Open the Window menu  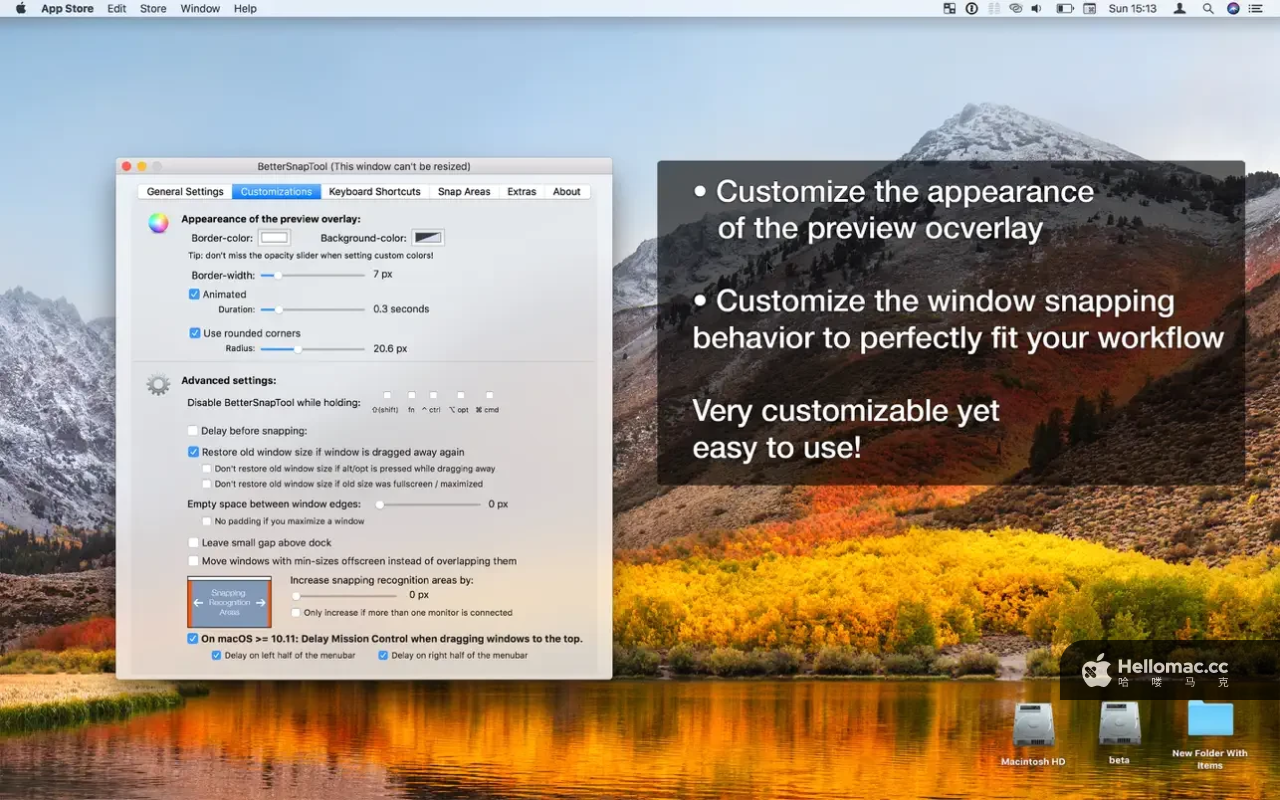click(200, 8)
